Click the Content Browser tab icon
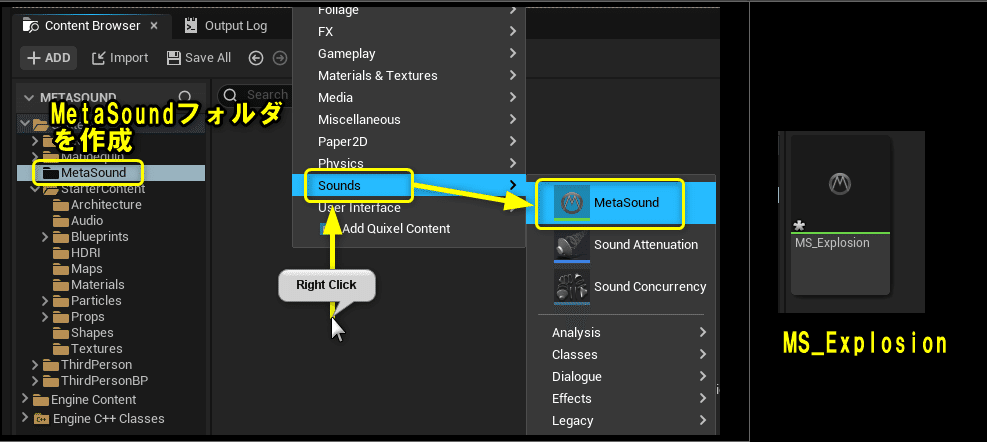Image resolution: width=987 pixels, height=442 pixels. [30, 26]
